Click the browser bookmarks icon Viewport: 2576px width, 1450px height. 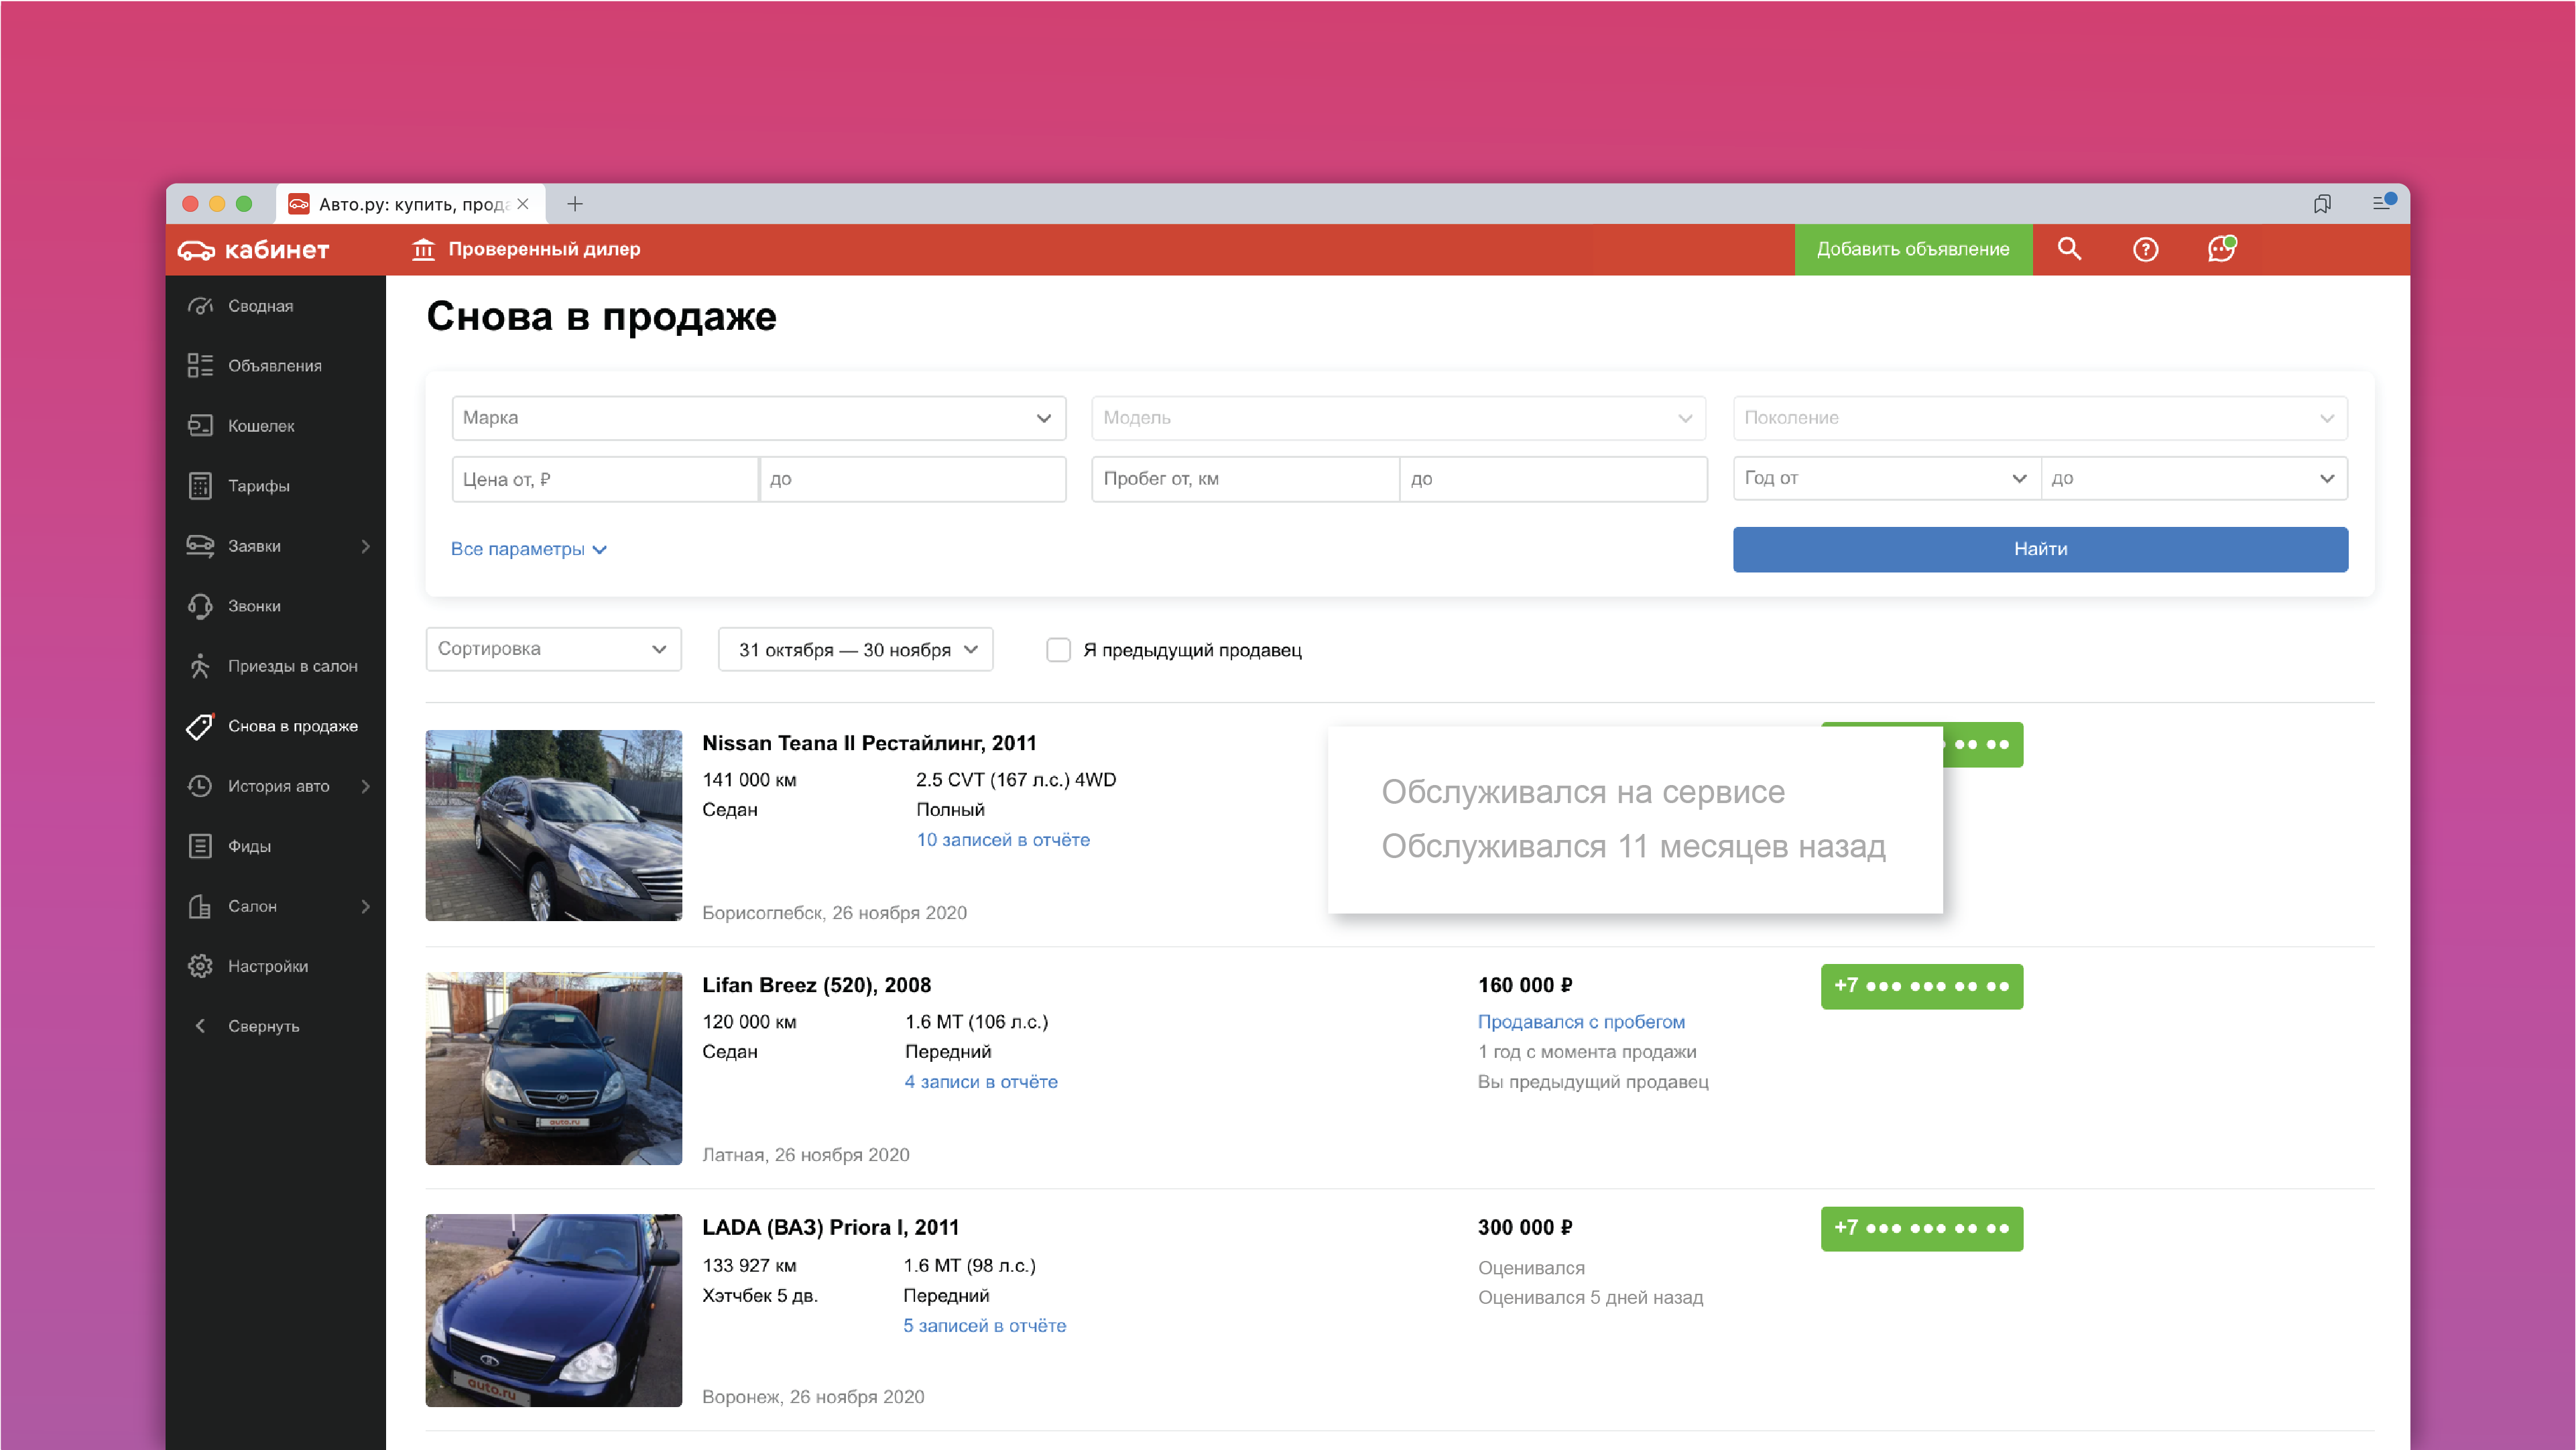(x=2322, y=204)
